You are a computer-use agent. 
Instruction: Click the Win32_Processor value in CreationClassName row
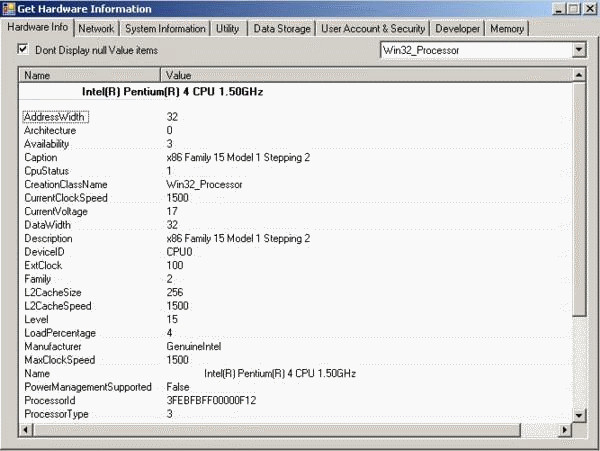pos(204,184)
